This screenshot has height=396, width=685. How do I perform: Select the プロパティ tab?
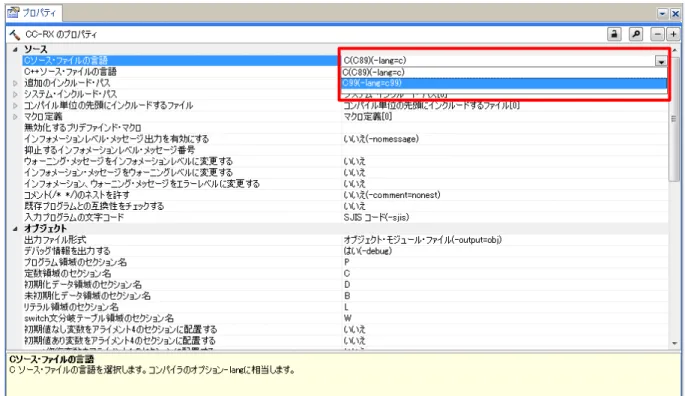34,13
